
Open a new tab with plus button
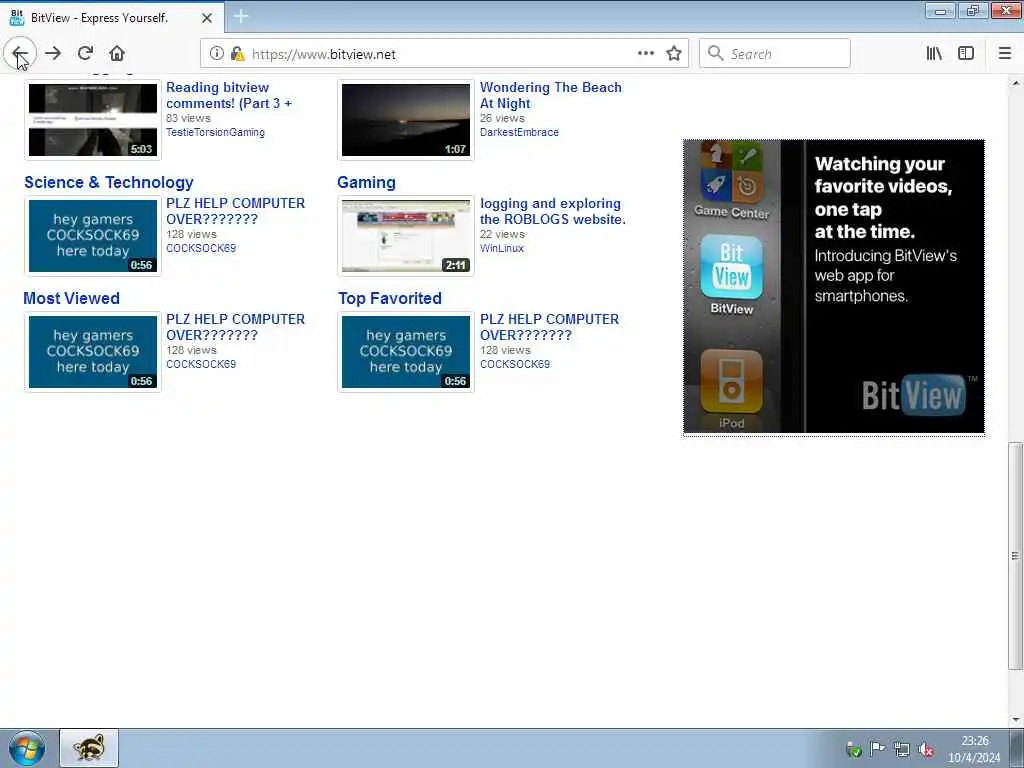click(240, 16)
